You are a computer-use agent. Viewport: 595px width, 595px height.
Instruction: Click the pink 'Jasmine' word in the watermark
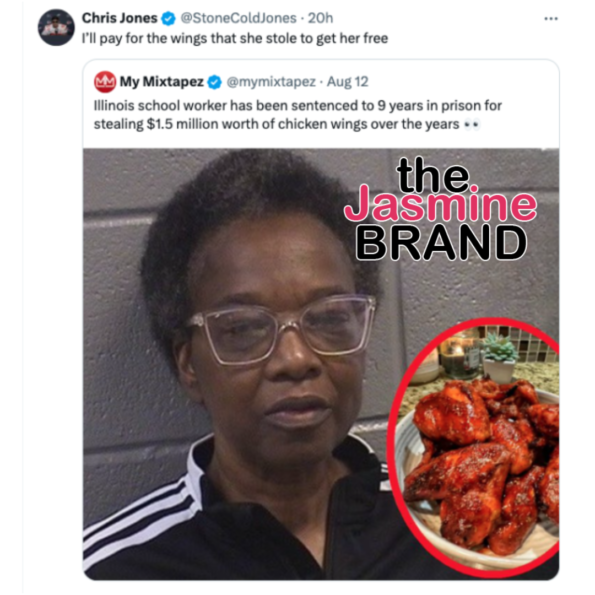pos(440,205)
